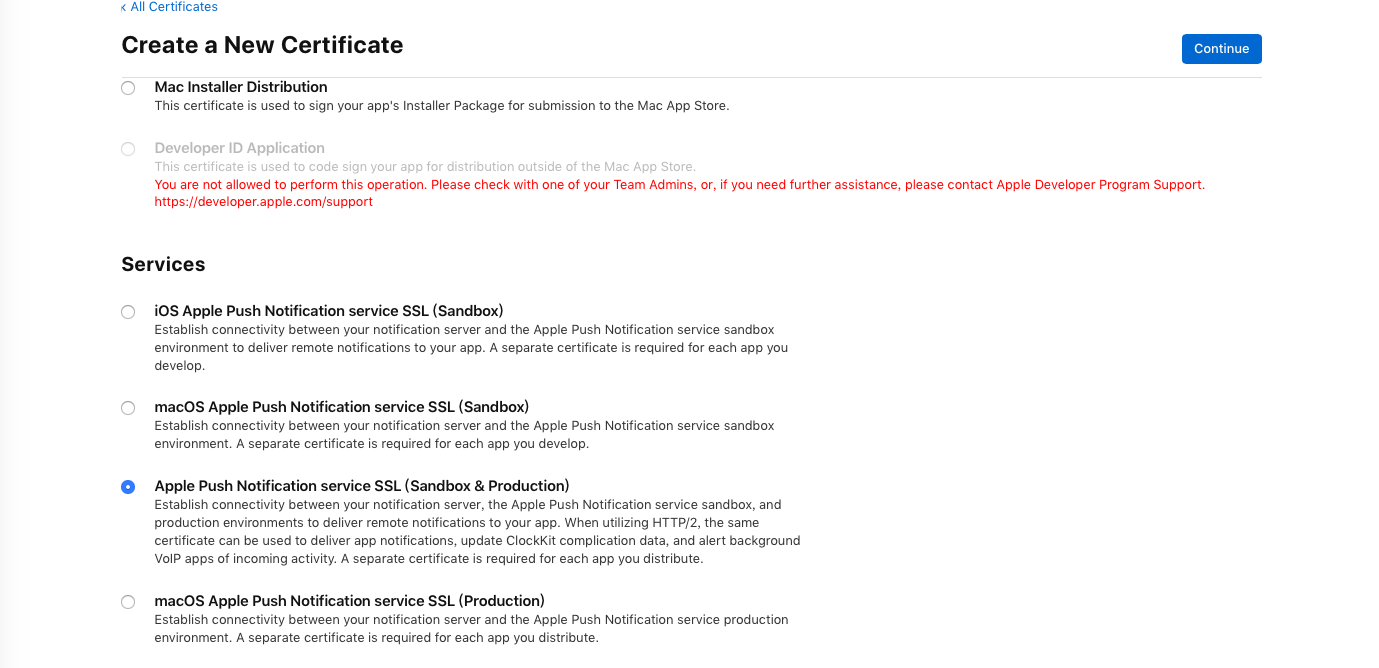This screenshot has width=1379, height=668.
Task: Click the description under Mac Installer Distribution
Action: tap(441, 106)
